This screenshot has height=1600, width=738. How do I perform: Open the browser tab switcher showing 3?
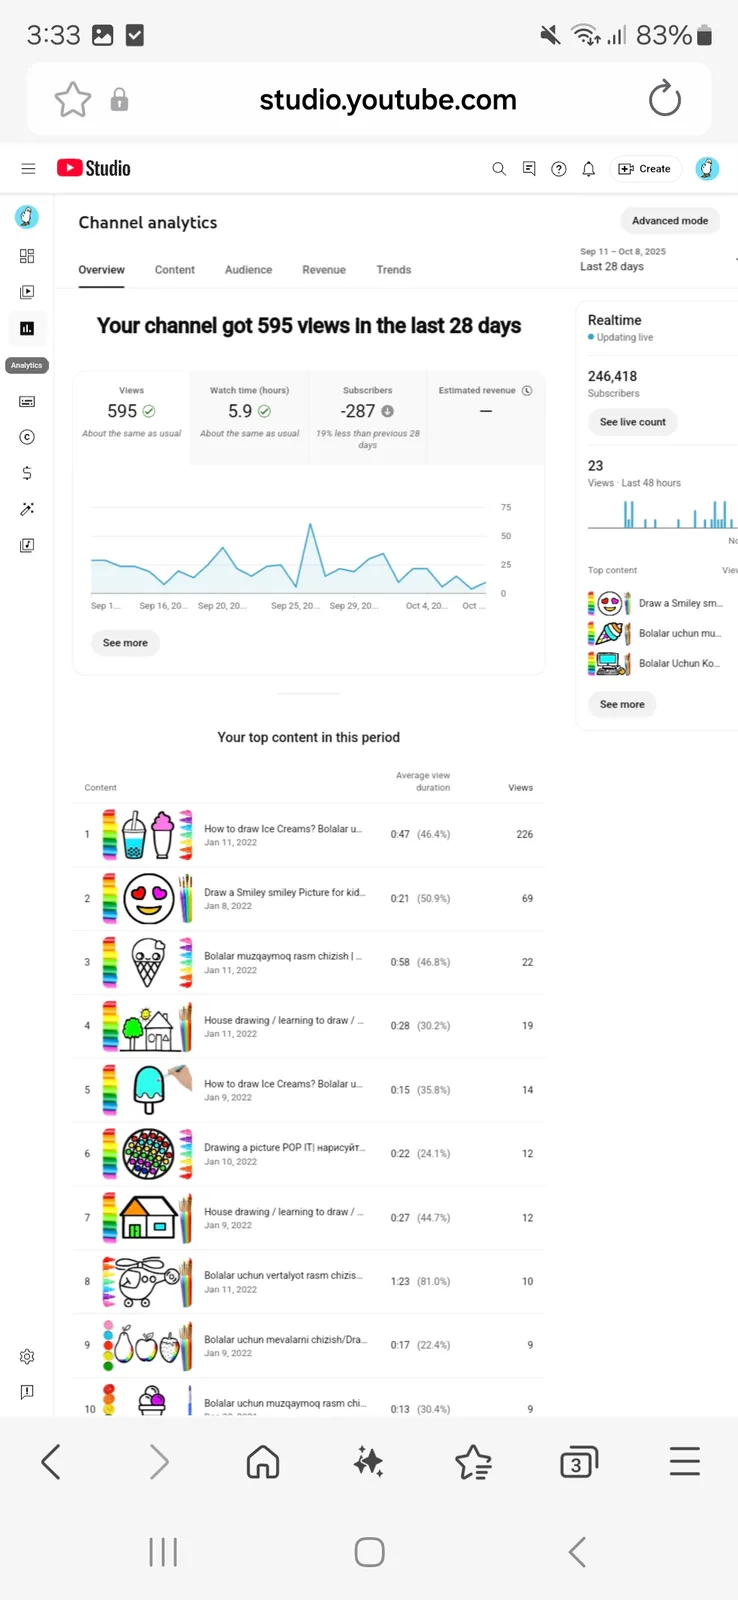(578, 1462)
